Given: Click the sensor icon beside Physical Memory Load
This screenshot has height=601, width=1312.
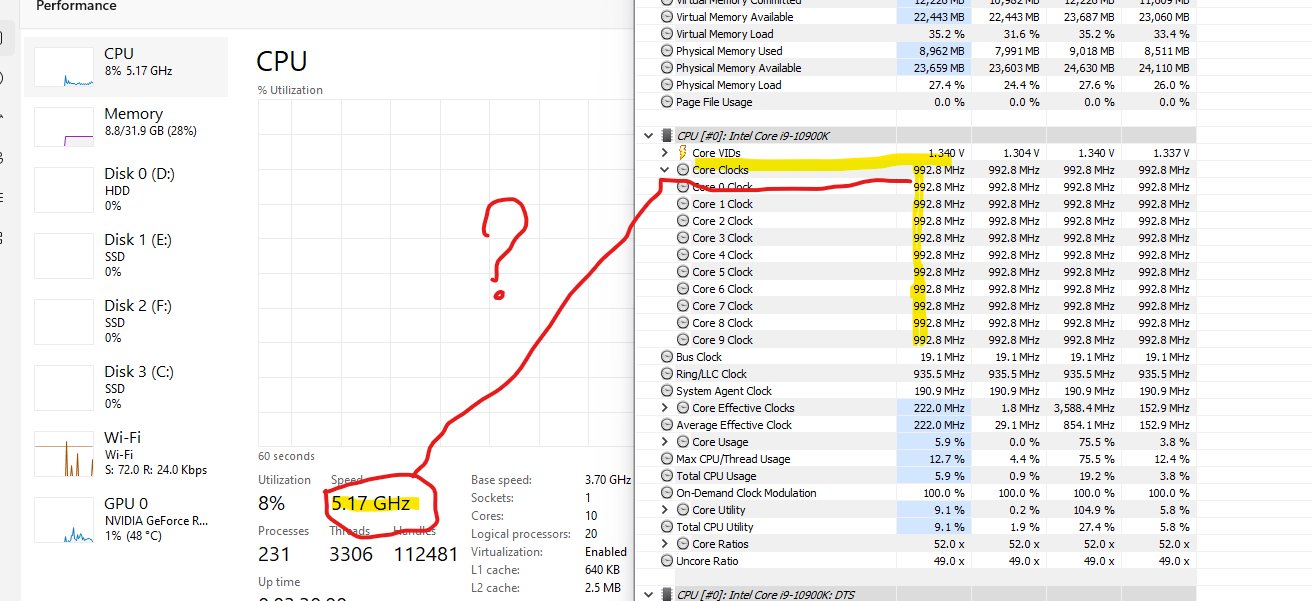Looking at the screenshot, I should pos(667,85).
